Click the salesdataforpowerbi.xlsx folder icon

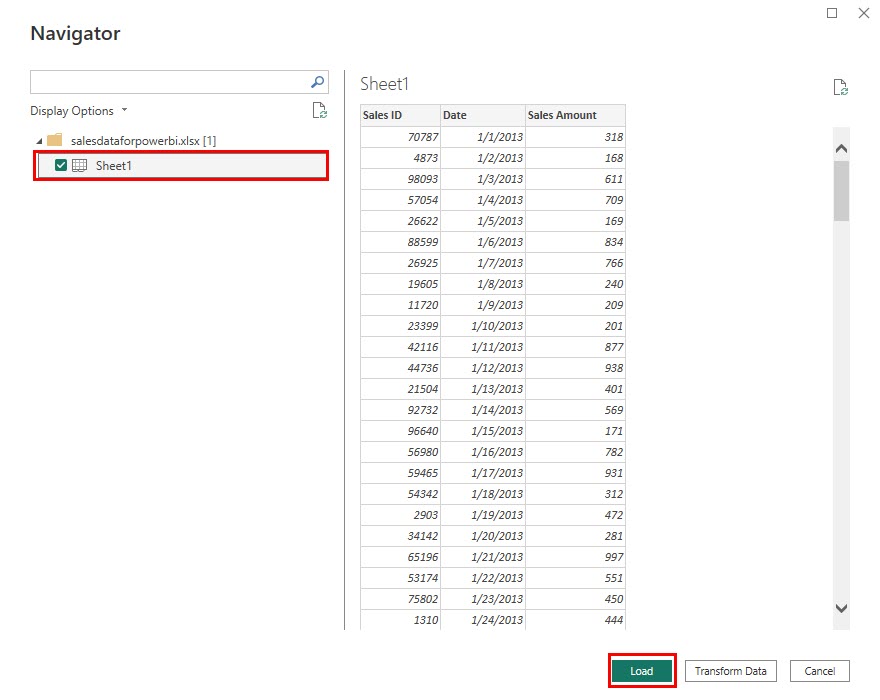(x=54, y=140)
